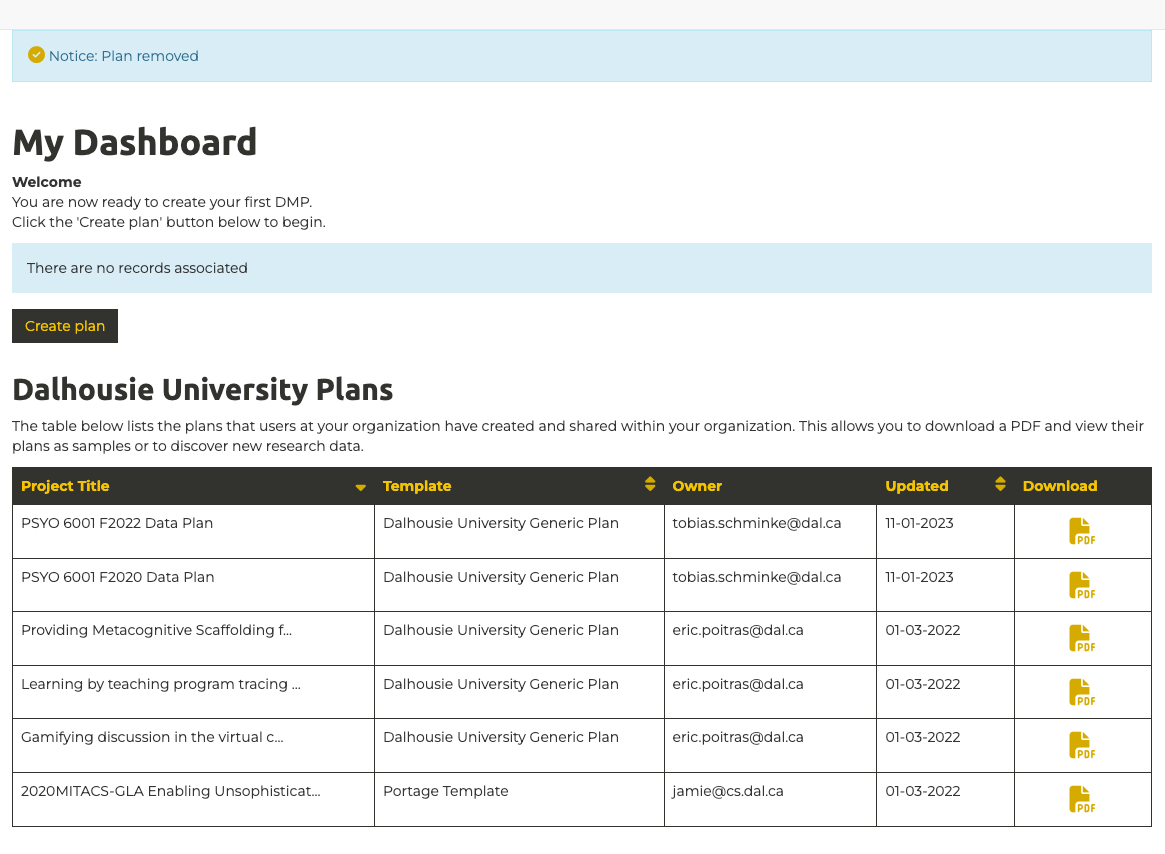1165x854 pixels.
Task: Download PDF for Providing Metacognitive Scaffolding plan
Action: [x=1081, y=638]
